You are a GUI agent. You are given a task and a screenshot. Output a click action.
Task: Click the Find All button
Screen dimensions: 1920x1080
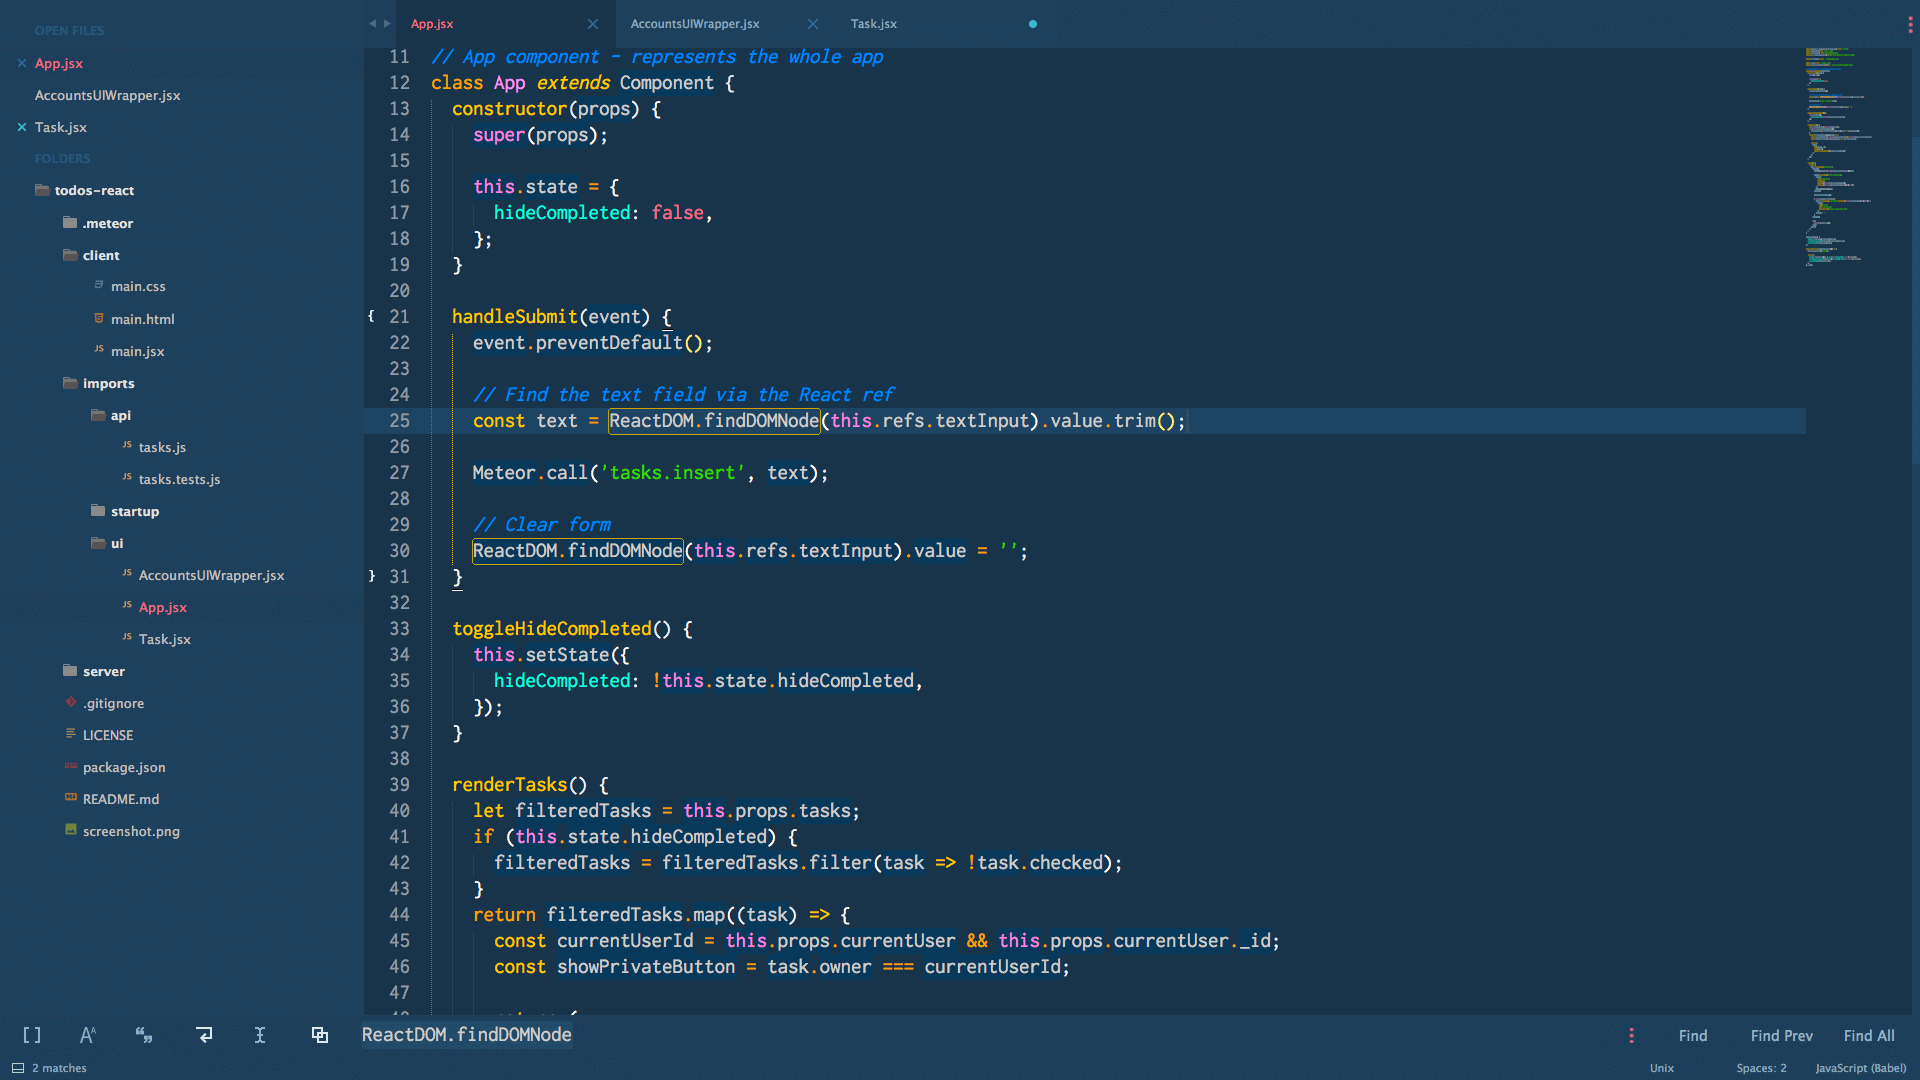pos(1867,1034)
